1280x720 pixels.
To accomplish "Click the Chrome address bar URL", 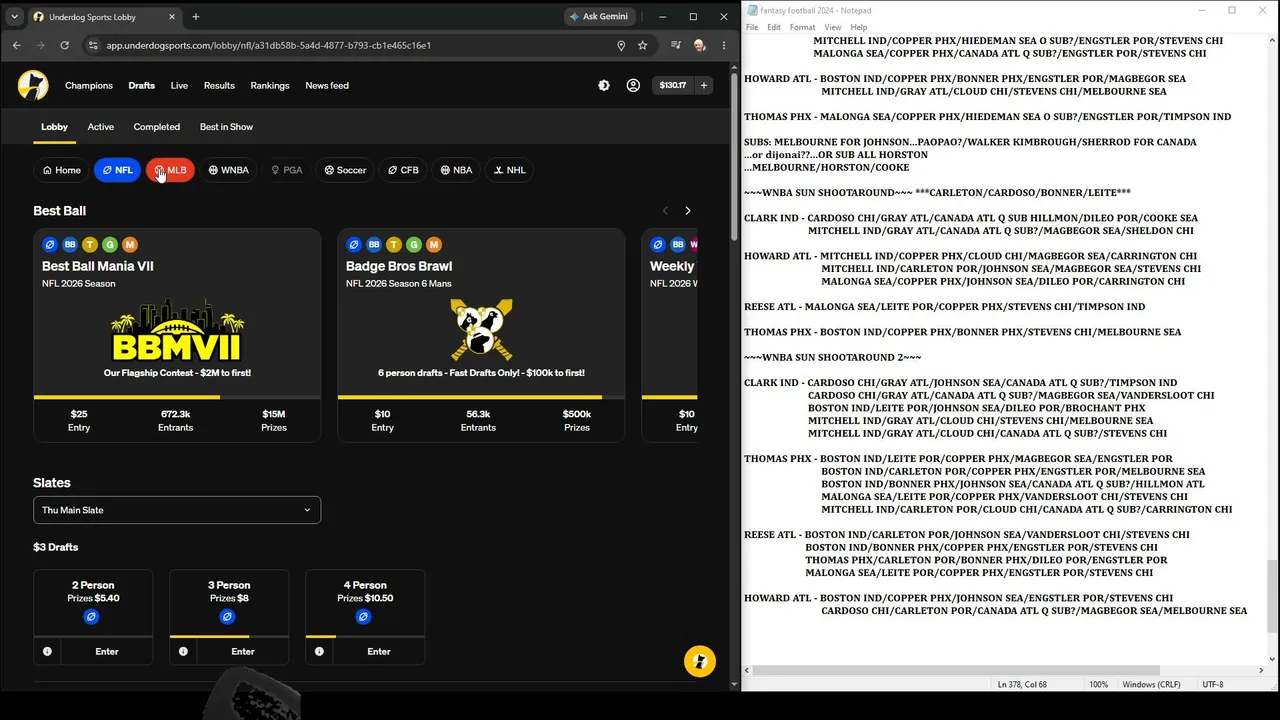I will tap(269, 45).
